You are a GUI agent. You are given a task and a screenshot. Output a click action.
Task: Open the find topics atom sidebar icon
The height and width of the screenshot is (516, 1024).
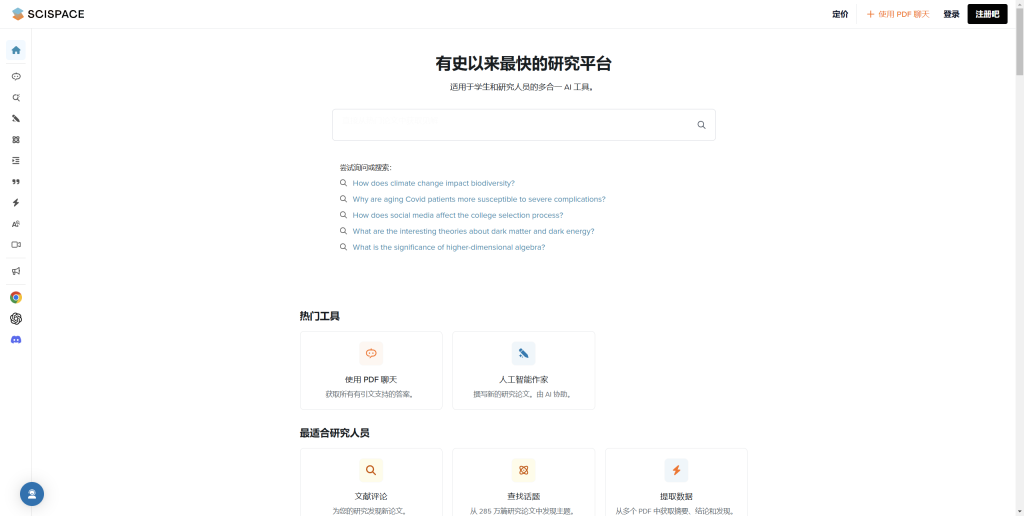[16, 139]
